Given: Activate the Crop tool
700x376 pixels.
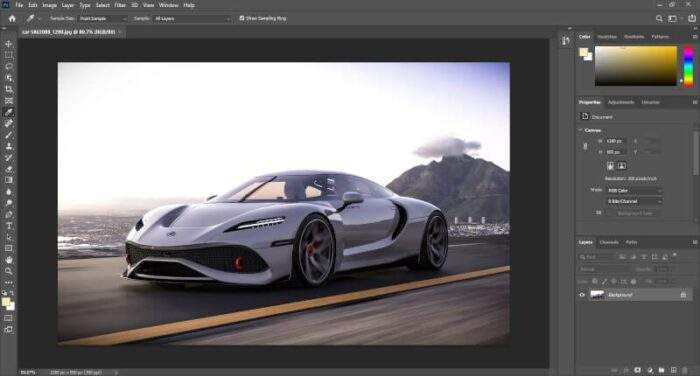Looking at the screenshot, I should click(8, 89).
